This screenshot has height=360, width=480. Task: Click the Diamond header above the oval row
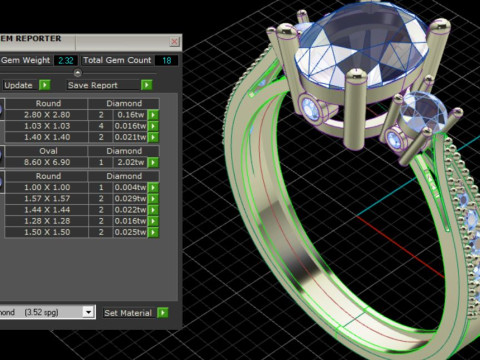click(x=124, y=151)
